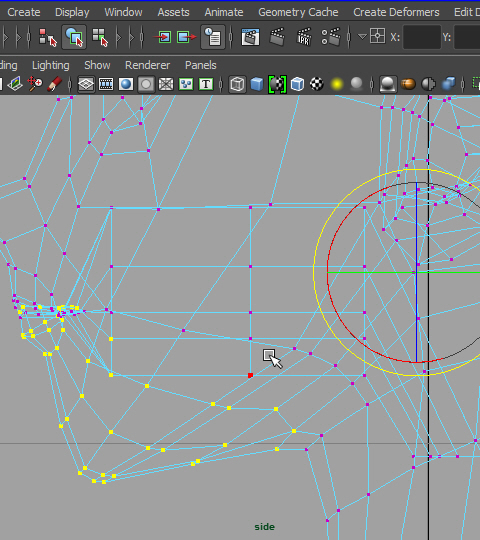
Task: Toggle the Film Gate display
Action: (x=106, y=84)
